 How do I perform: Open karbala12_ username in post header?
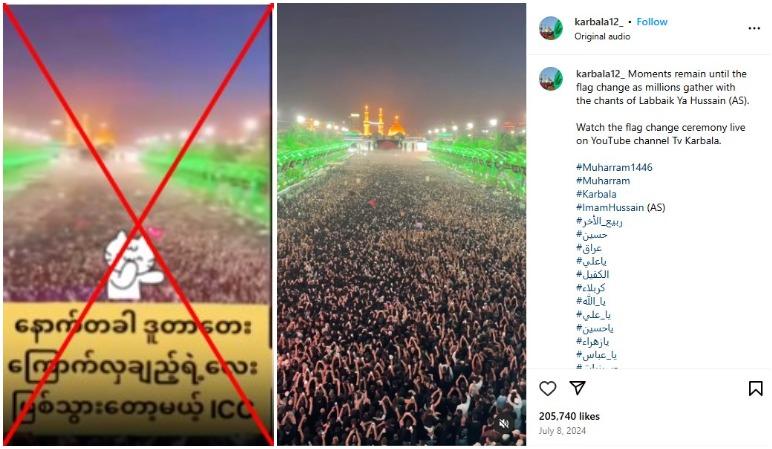coord(598,22)
